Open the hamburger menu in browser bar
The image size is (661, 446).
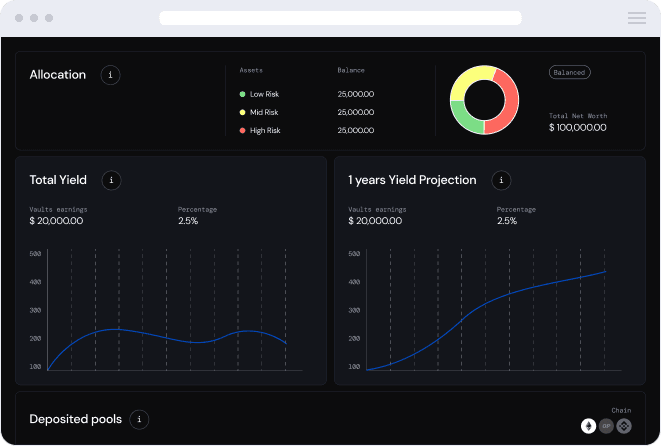pos(636,18)
